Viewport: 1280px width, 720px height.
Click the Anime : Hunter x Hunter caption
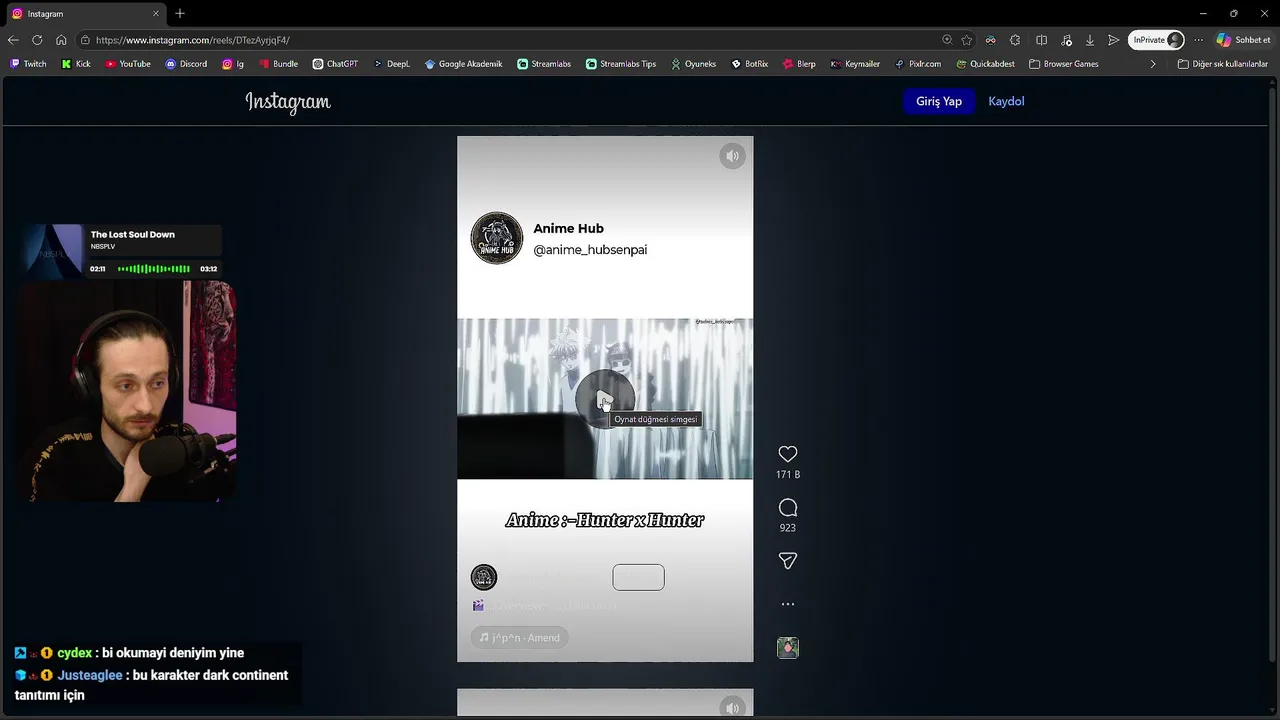click(605, 520)
